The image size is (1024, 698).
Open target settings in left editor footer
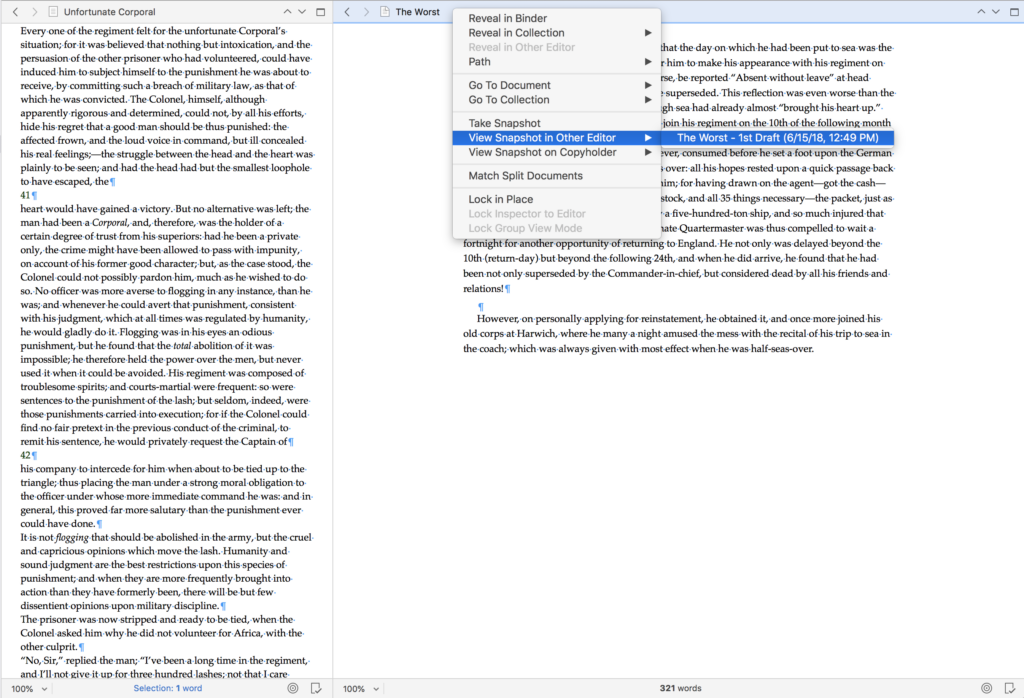click(293, 688)
